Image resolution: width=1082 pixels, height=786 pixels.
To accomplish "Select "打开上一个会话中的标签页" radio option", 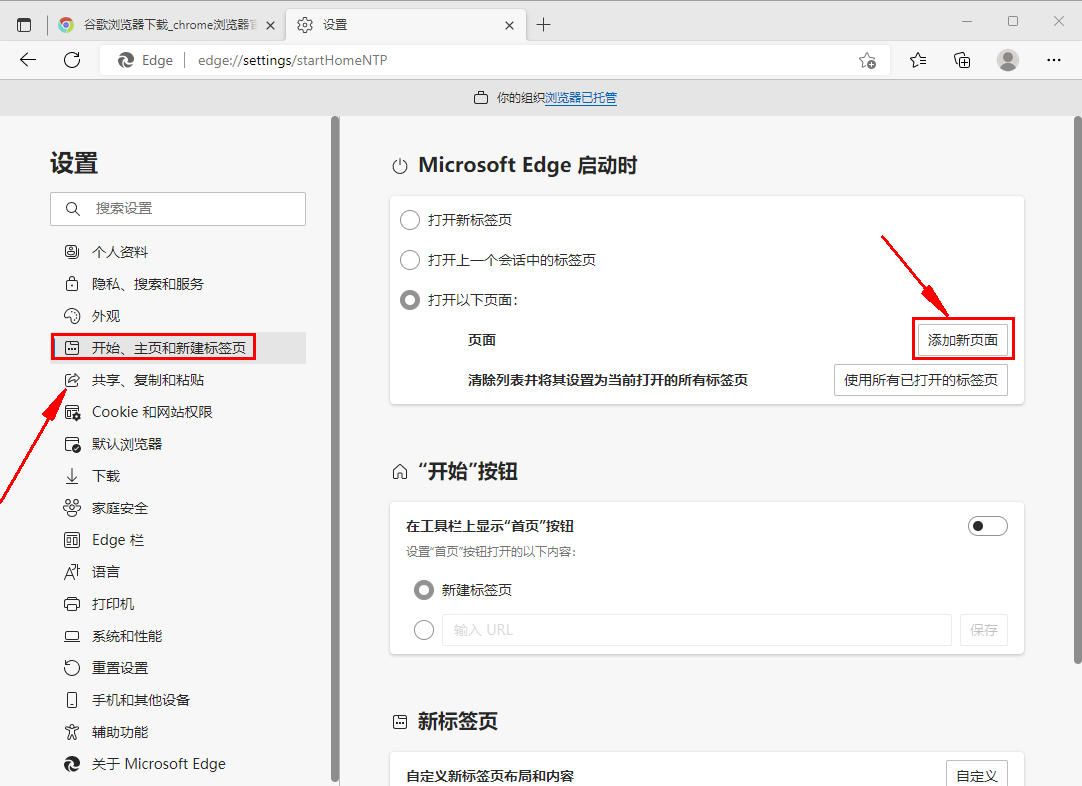I will click(410, 260).
